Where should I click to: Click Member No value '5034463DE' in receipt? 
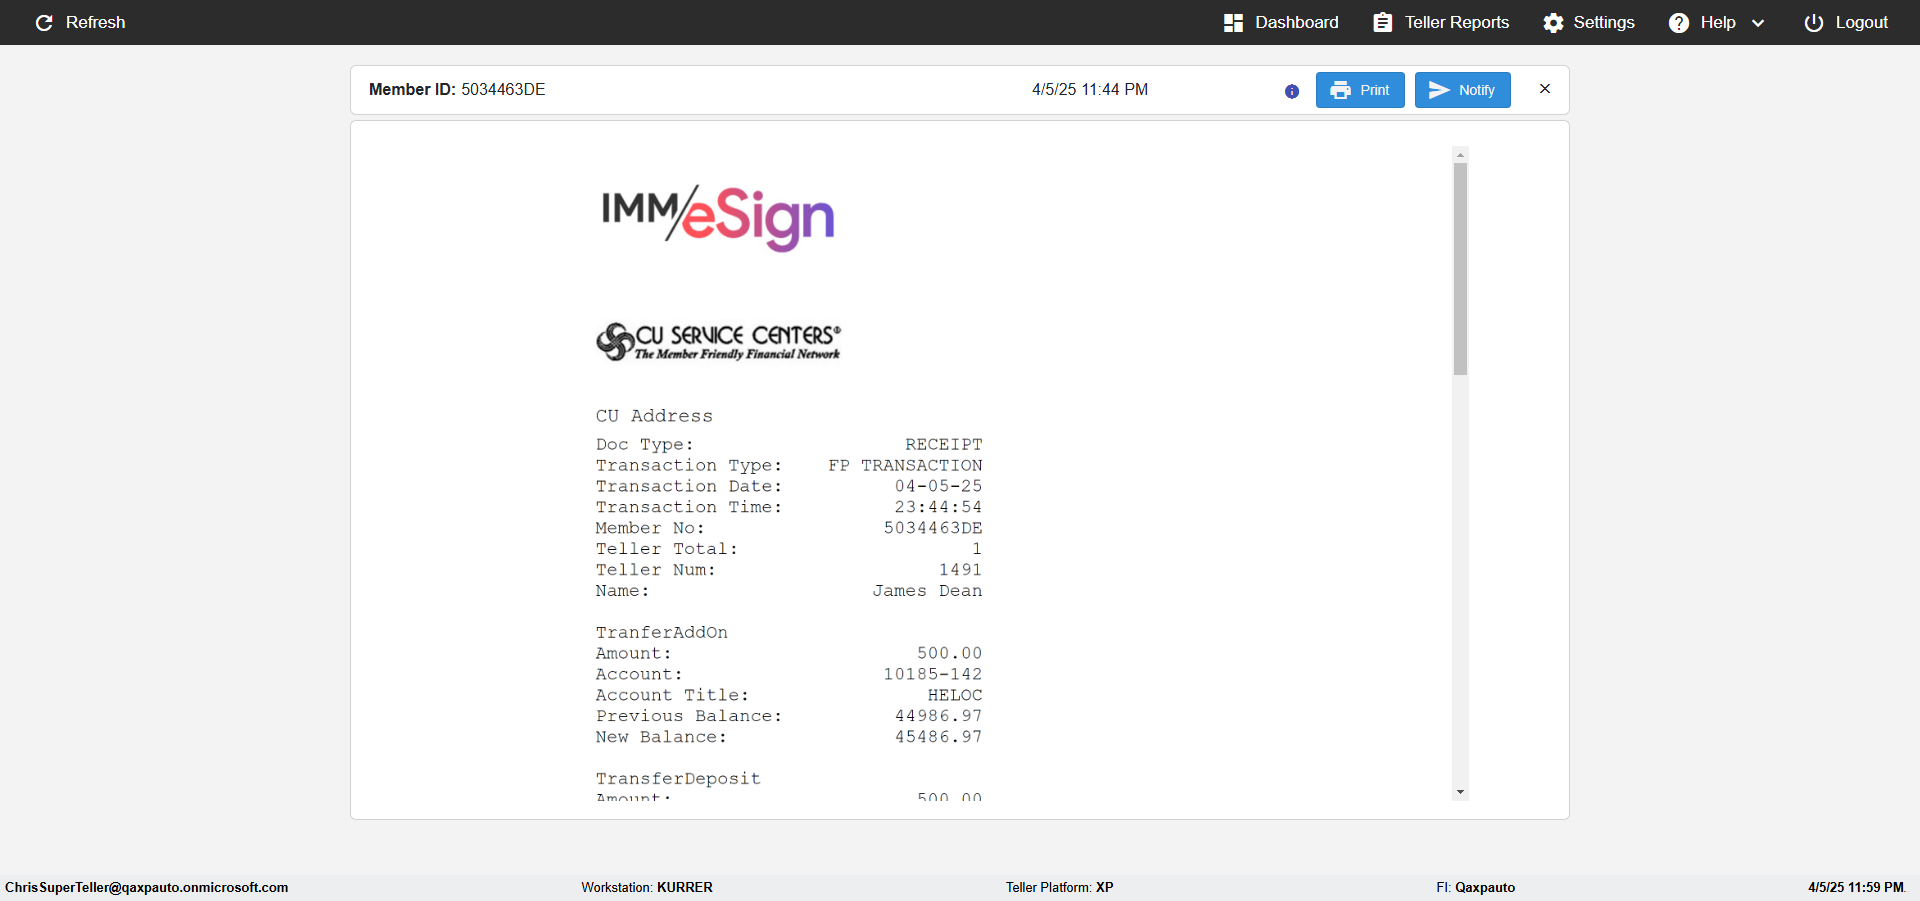(933, 528)
